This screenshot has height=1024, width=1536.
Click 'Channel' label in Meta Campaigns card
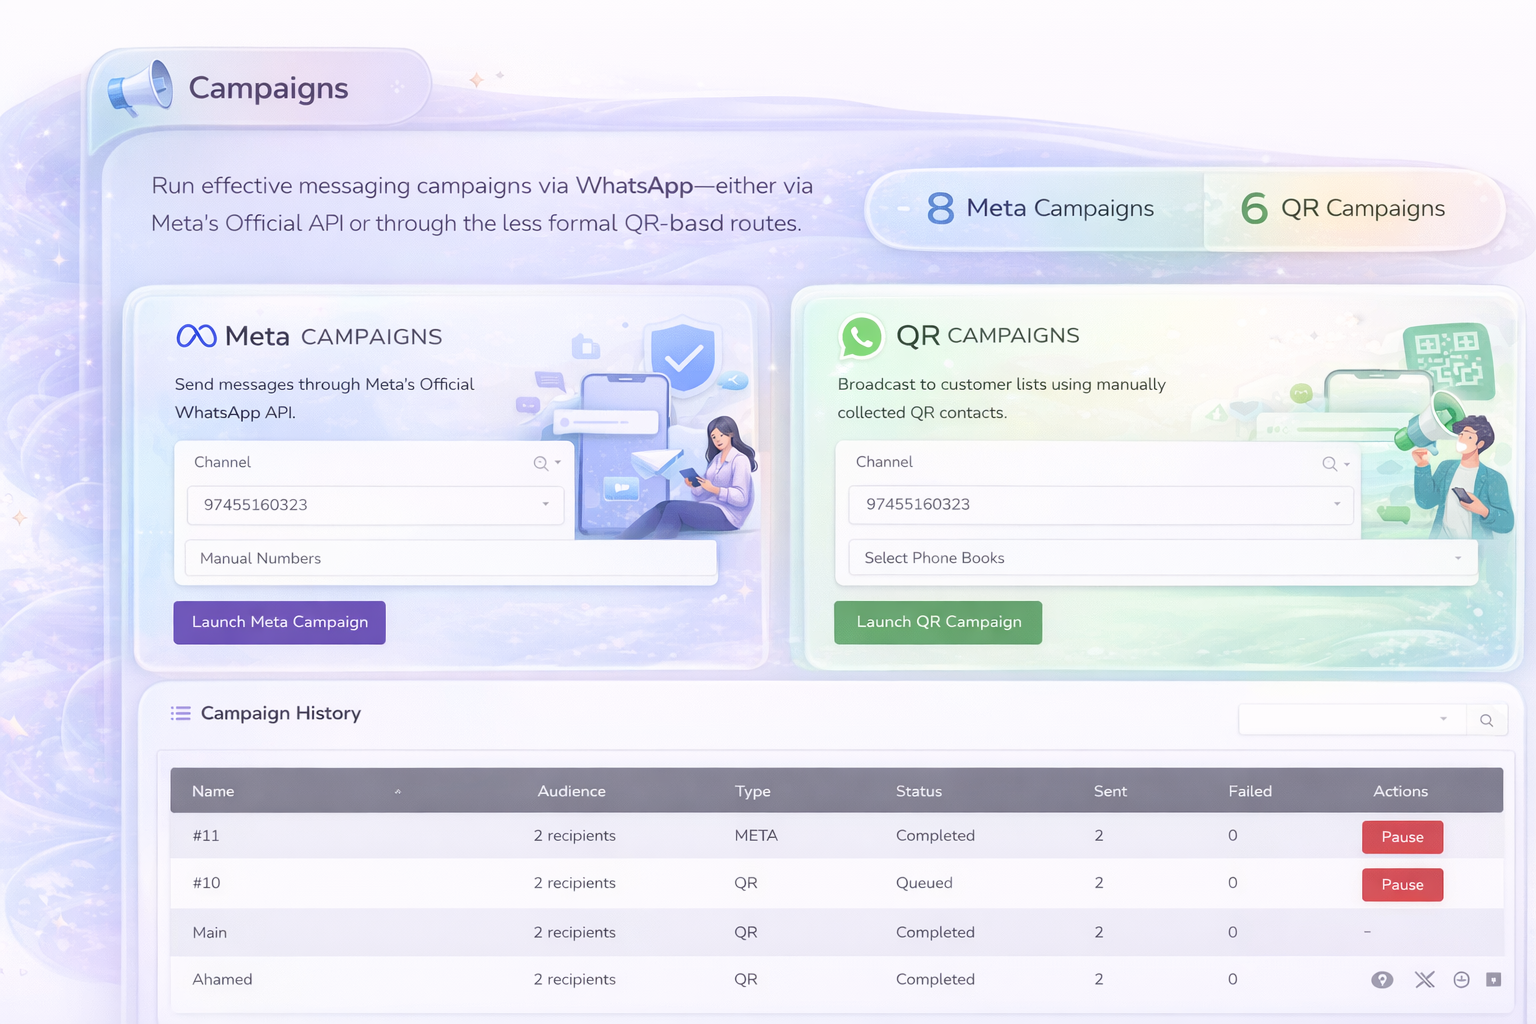(222, 462)
